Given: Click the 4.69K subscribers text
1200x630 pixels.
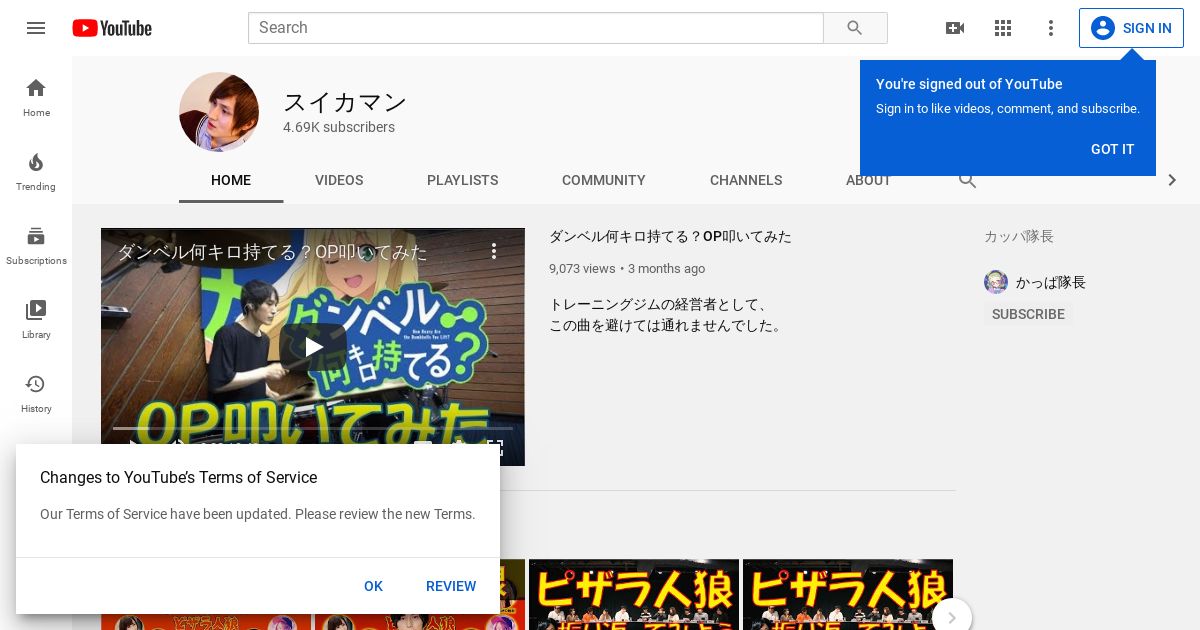Looking at the screenshot, I should (339, 127).
